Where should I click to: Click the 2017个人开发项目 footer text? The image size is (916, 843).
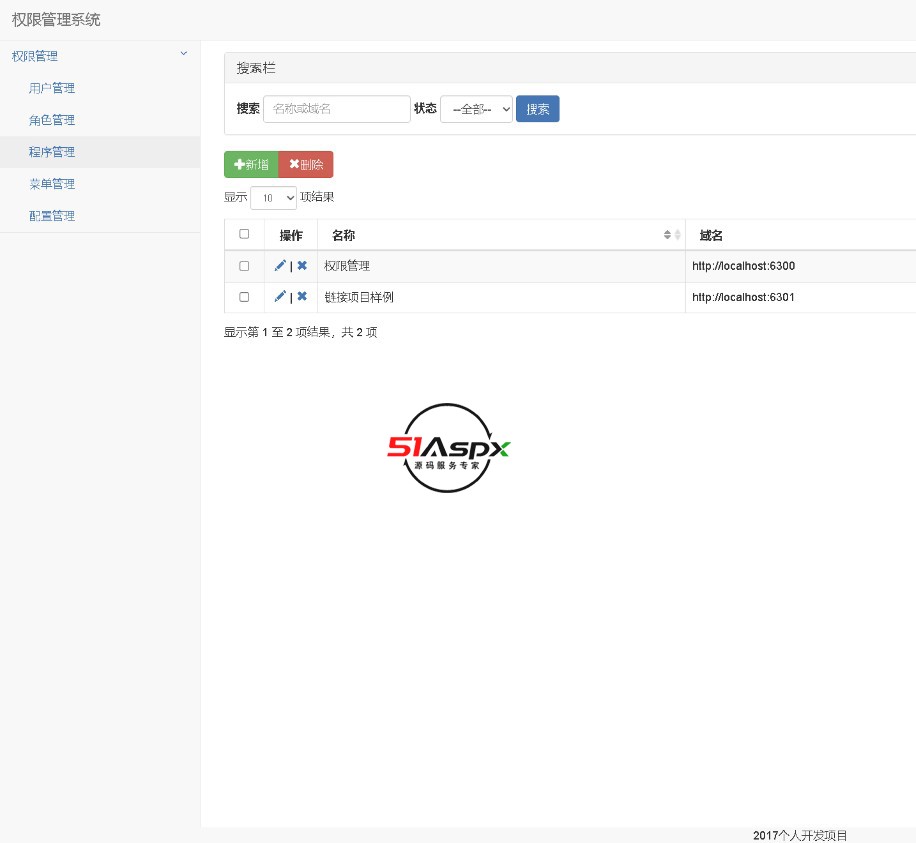[800, 835]
